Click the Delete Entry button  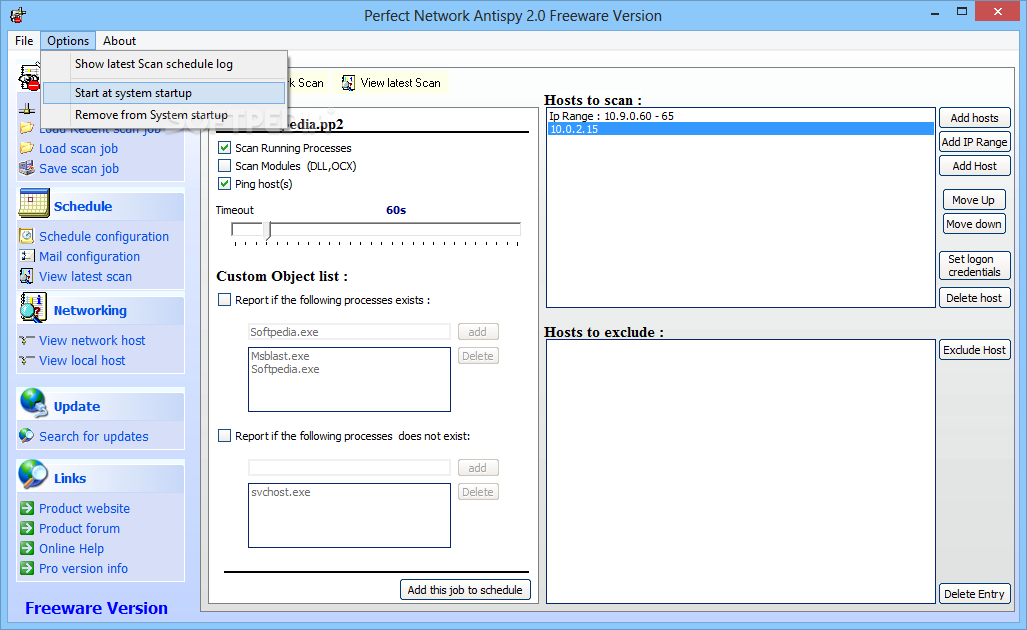click(x=975, y=594)
